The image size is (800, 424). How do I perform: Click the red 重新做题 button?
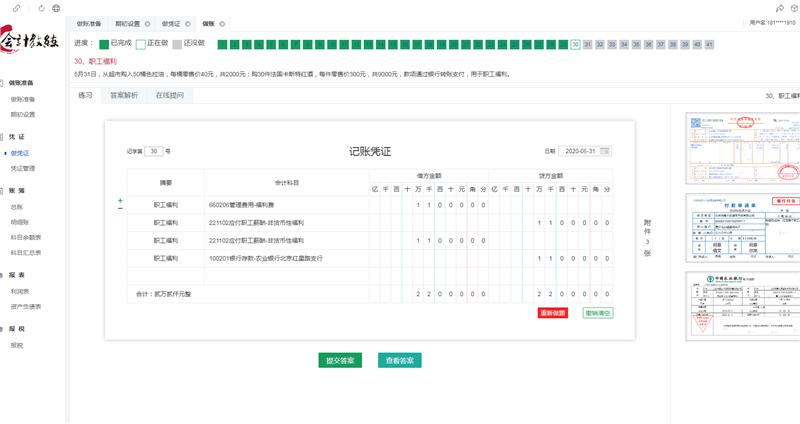[552, 313]
